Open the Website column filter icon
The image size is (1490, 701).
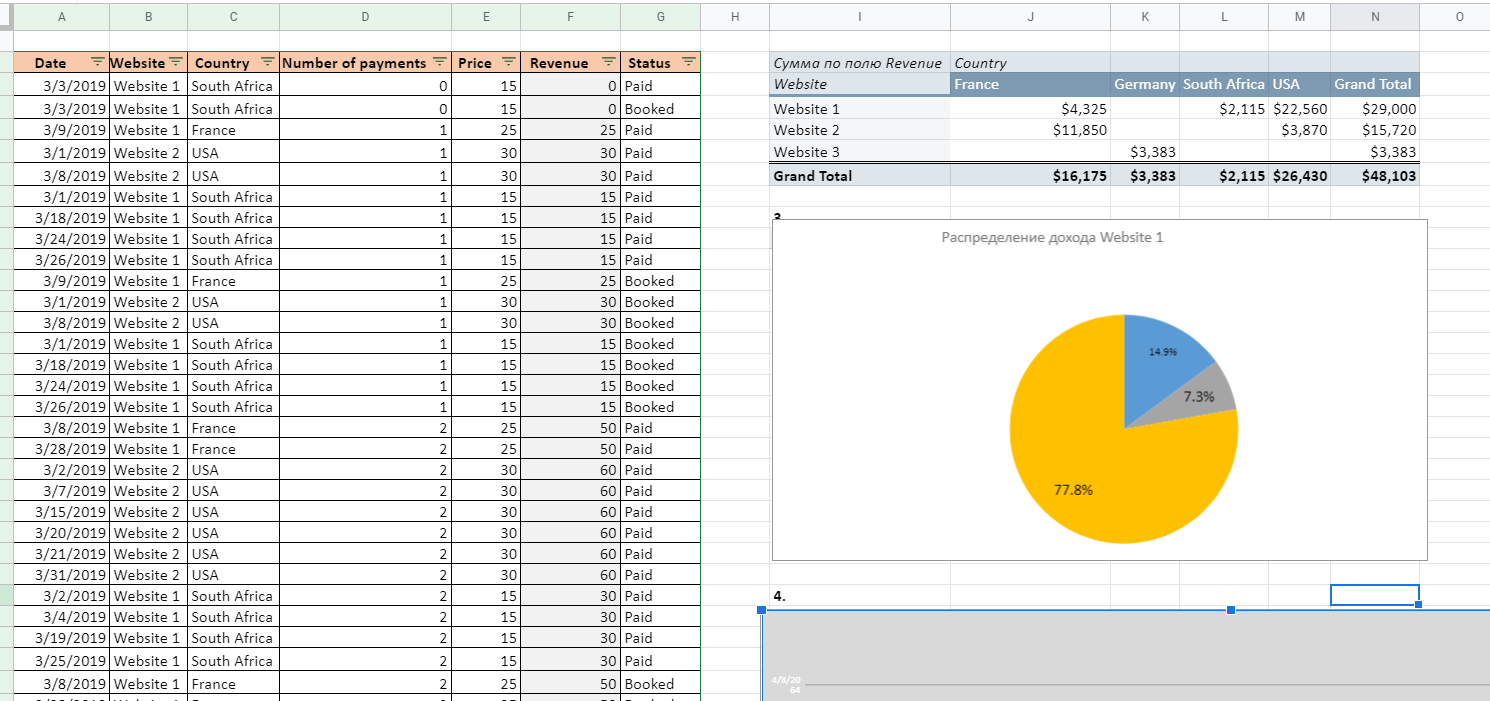pos(175,62)
